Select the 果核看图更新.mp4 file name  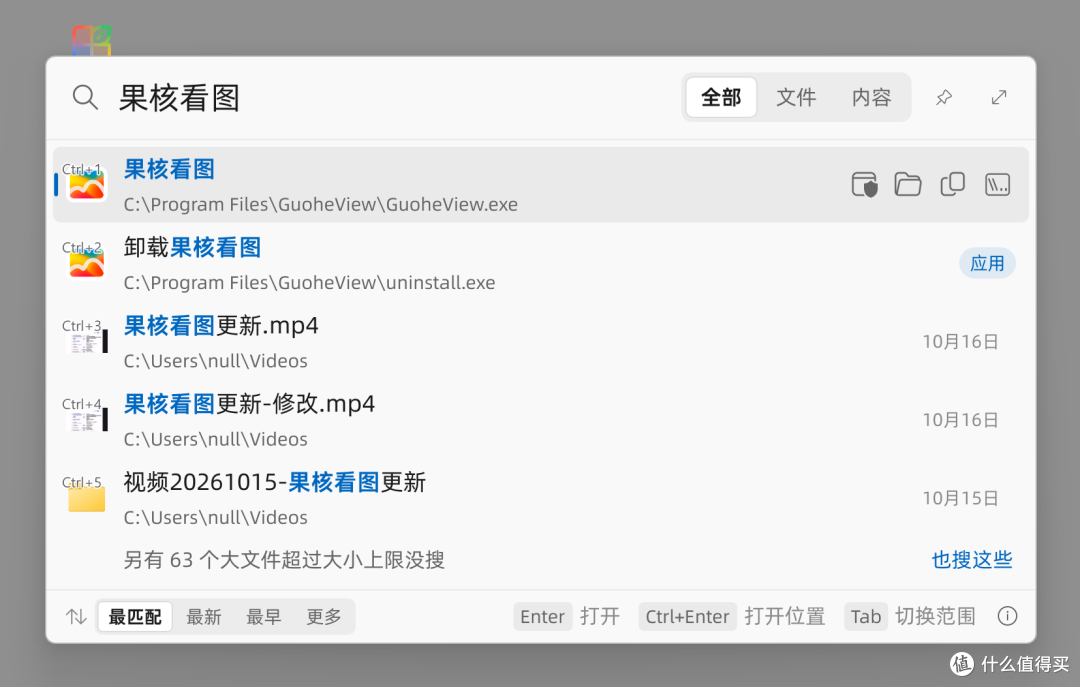pos(221,325)
